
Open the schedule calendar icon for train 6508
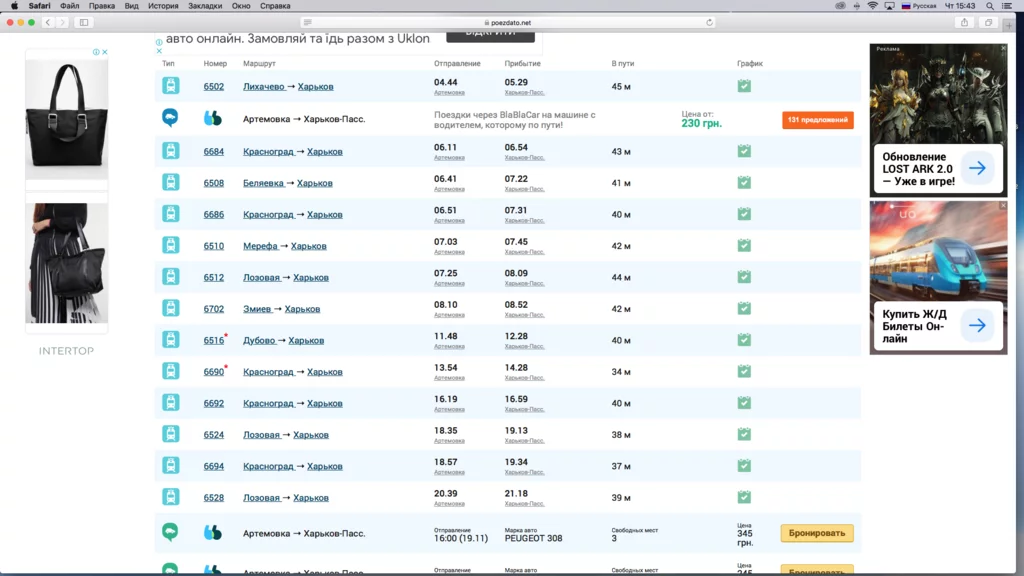744,182
